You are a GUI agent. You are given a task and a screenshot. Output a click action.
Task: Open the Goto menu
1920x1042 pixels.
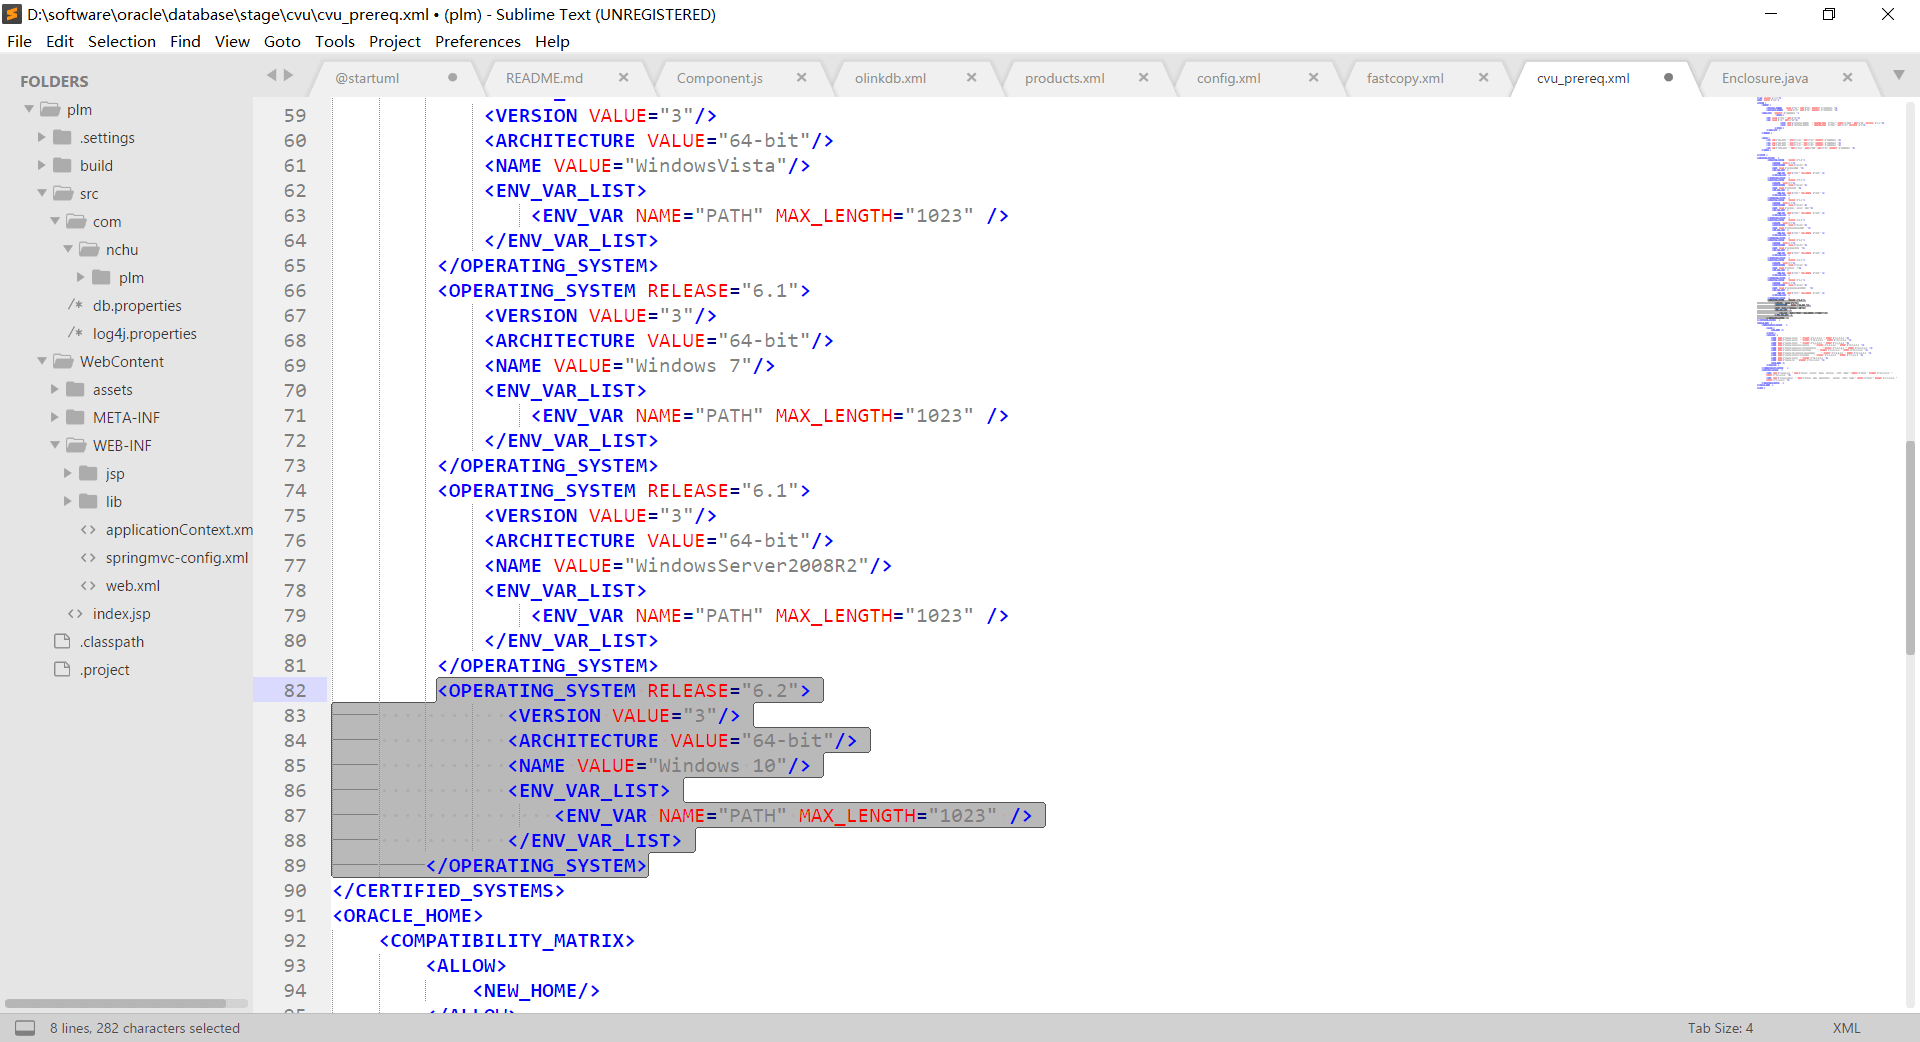[282, 41]
